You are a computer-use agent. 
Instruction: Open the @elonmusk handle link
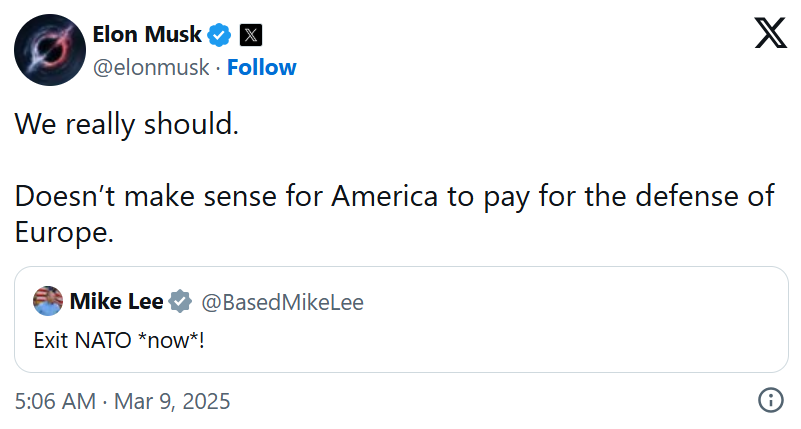coord(151,67)
